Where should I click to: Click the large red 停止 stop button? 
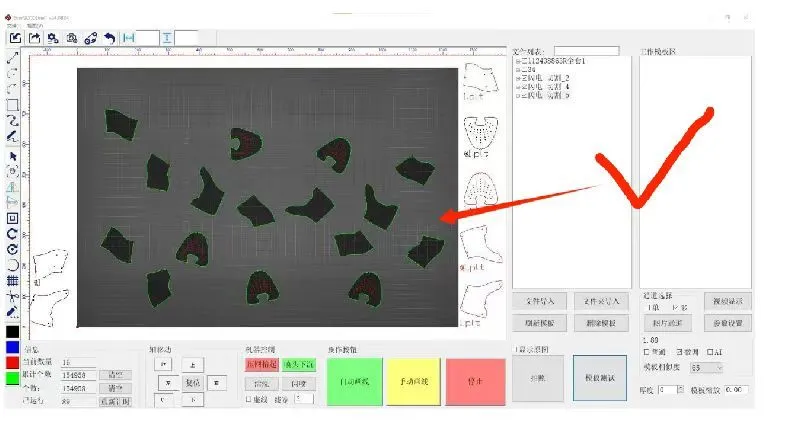(475, 382)
